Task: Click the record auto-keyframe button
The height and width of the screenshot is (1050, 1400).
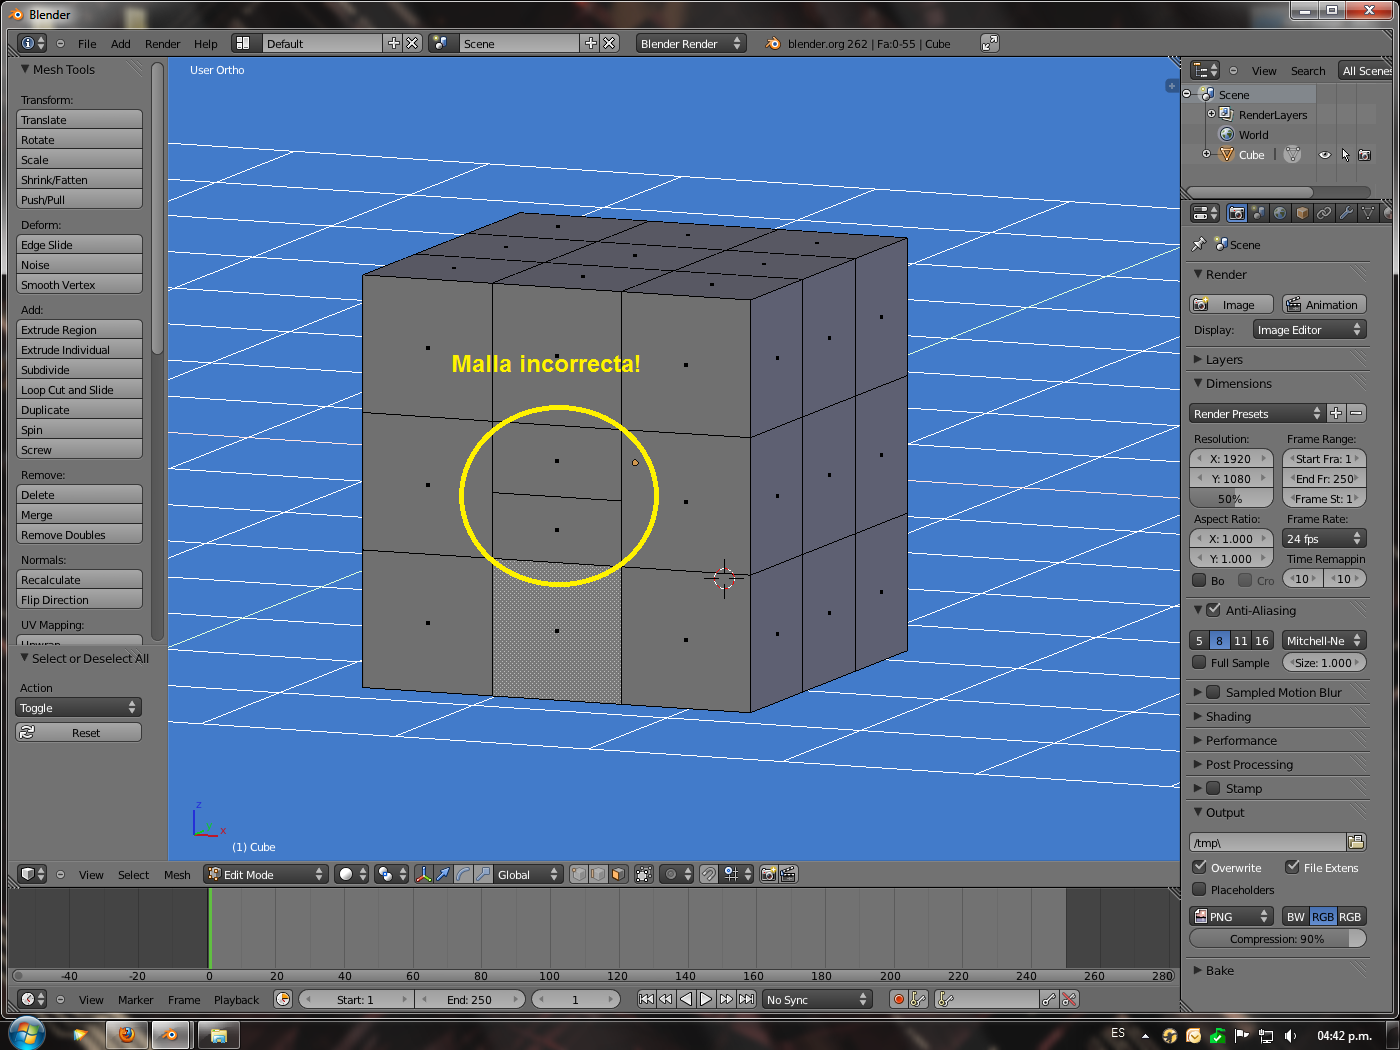Action: 898,999
